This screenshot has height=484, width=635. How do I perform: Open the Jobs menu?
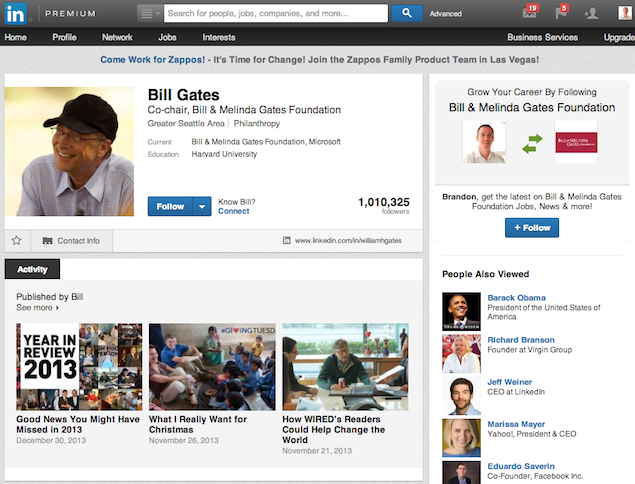point(167,37)
